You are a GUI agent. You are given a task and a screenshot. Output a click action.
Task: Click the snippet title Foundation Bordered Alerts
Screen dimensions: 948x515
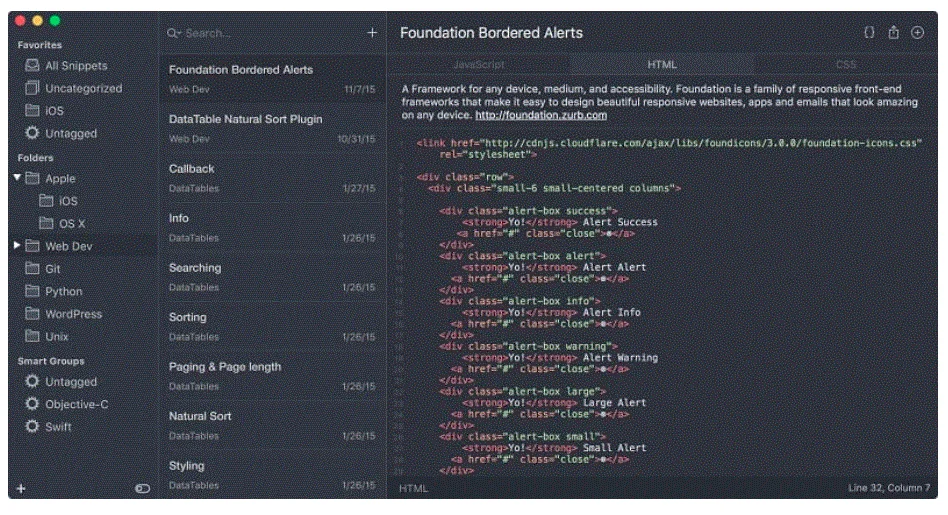tap(491, 33)
